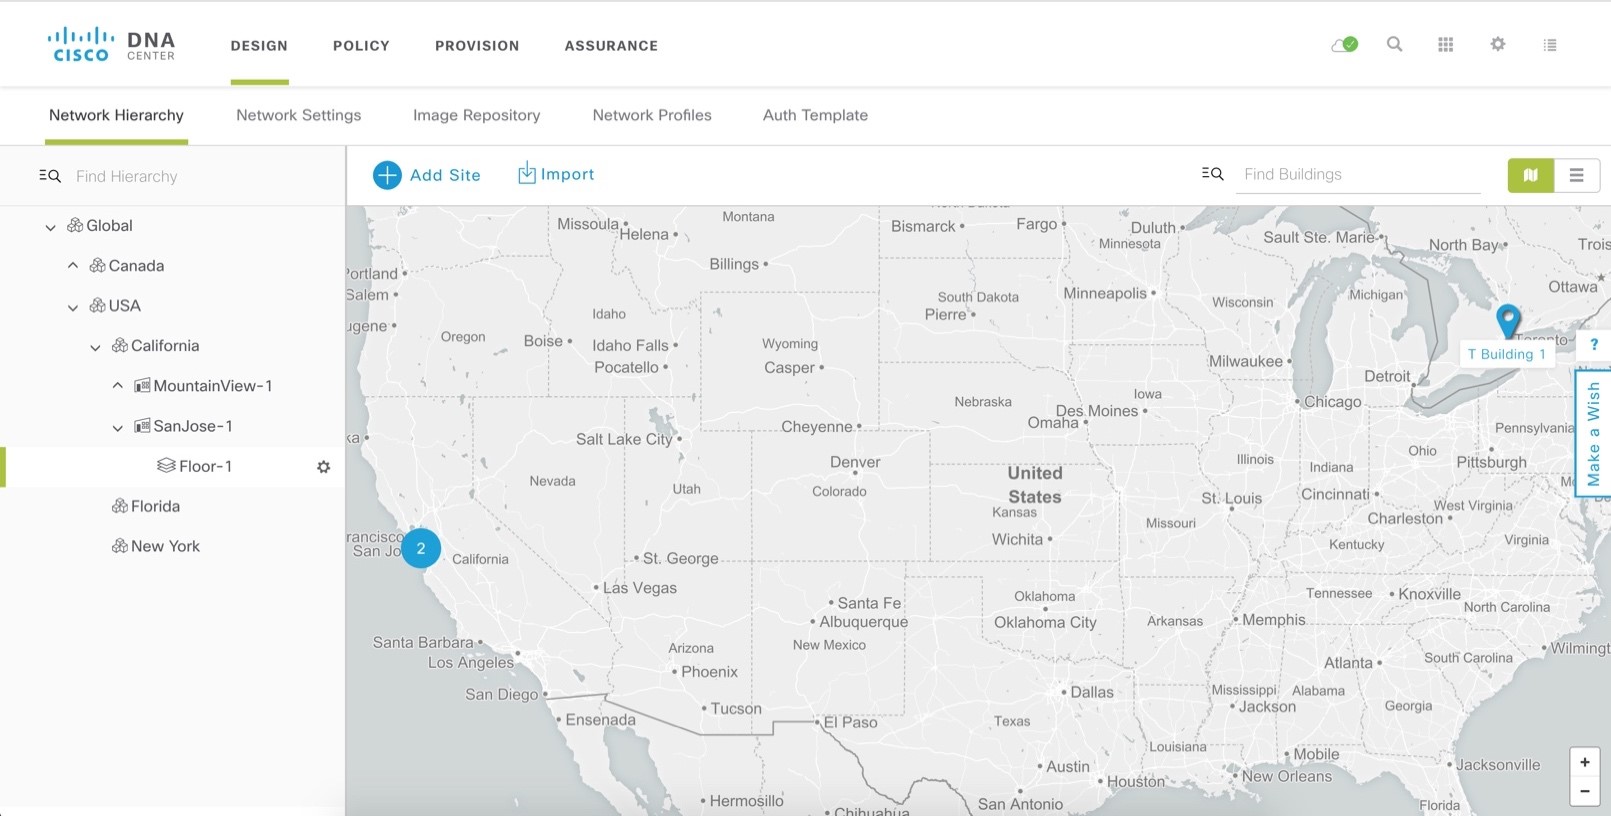Image resolution: width=1611 pixels, height=816 pixels.
Task: Open the help question mark icon
Action: (1594, 345)
